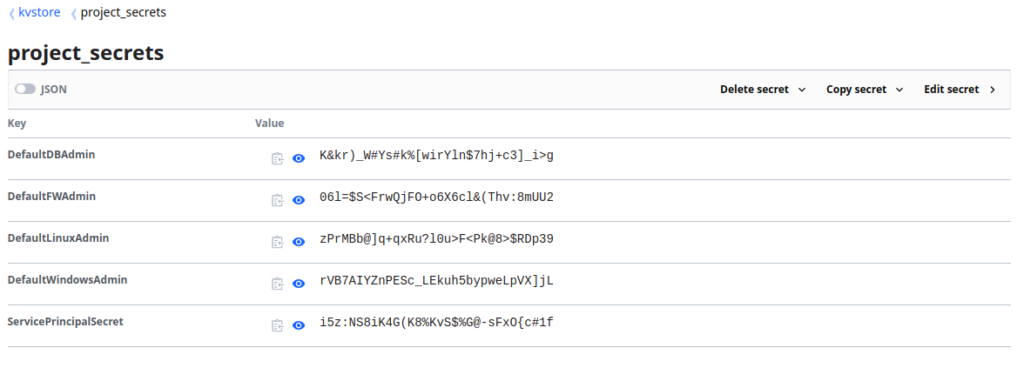Hide the ServicePrincipalSecret value
Screen dimensions: 1024x368
tap(298, 326)
